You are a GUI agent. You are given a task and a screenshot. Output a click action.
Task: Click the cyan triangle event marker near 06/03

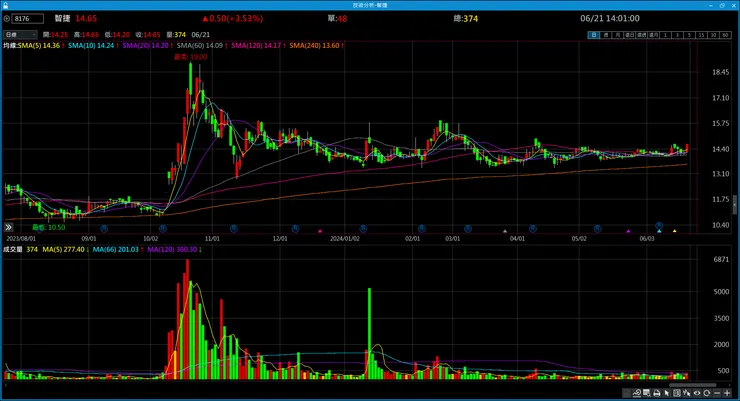pyautogui.click(x=659, y=231)
